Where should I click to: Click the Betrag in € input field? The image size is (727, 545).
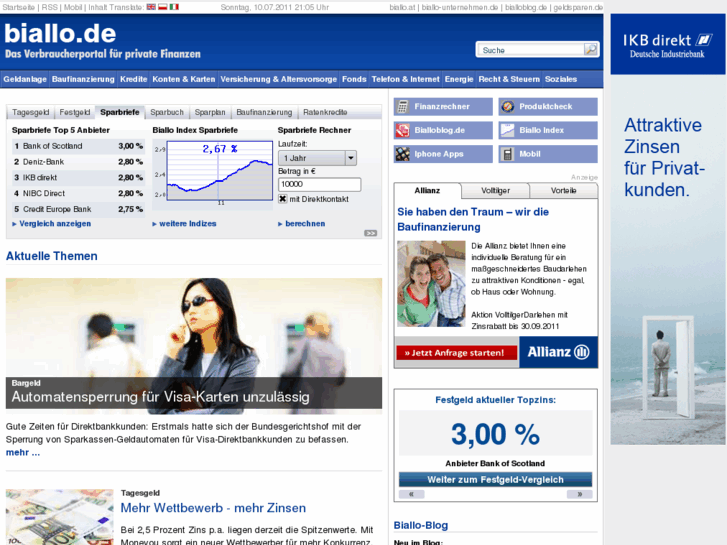point(319,184)
